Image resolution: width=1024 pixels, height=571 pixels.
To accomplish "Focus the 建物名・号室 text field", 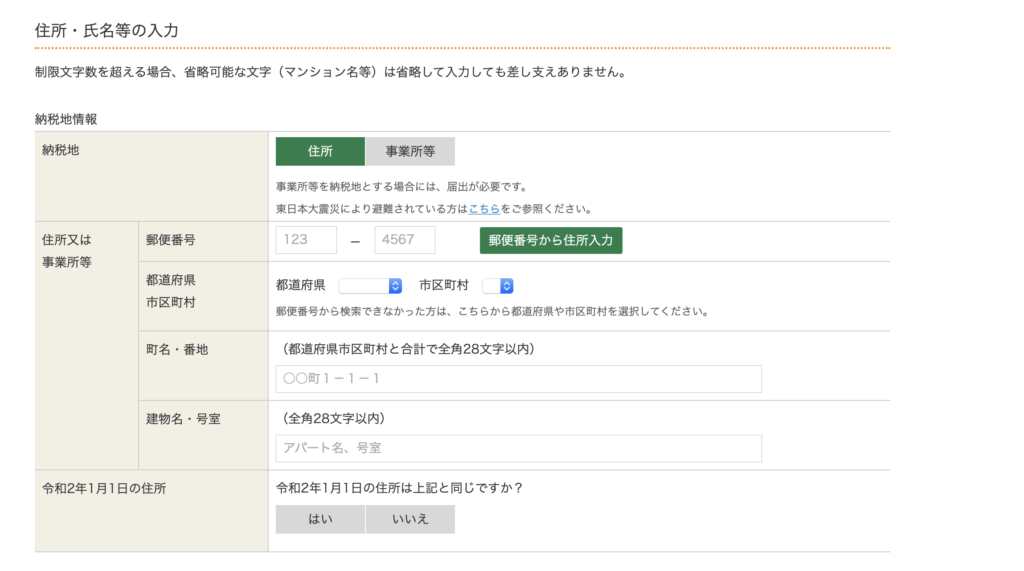I will pyautogui.click(x=518, y=448).
